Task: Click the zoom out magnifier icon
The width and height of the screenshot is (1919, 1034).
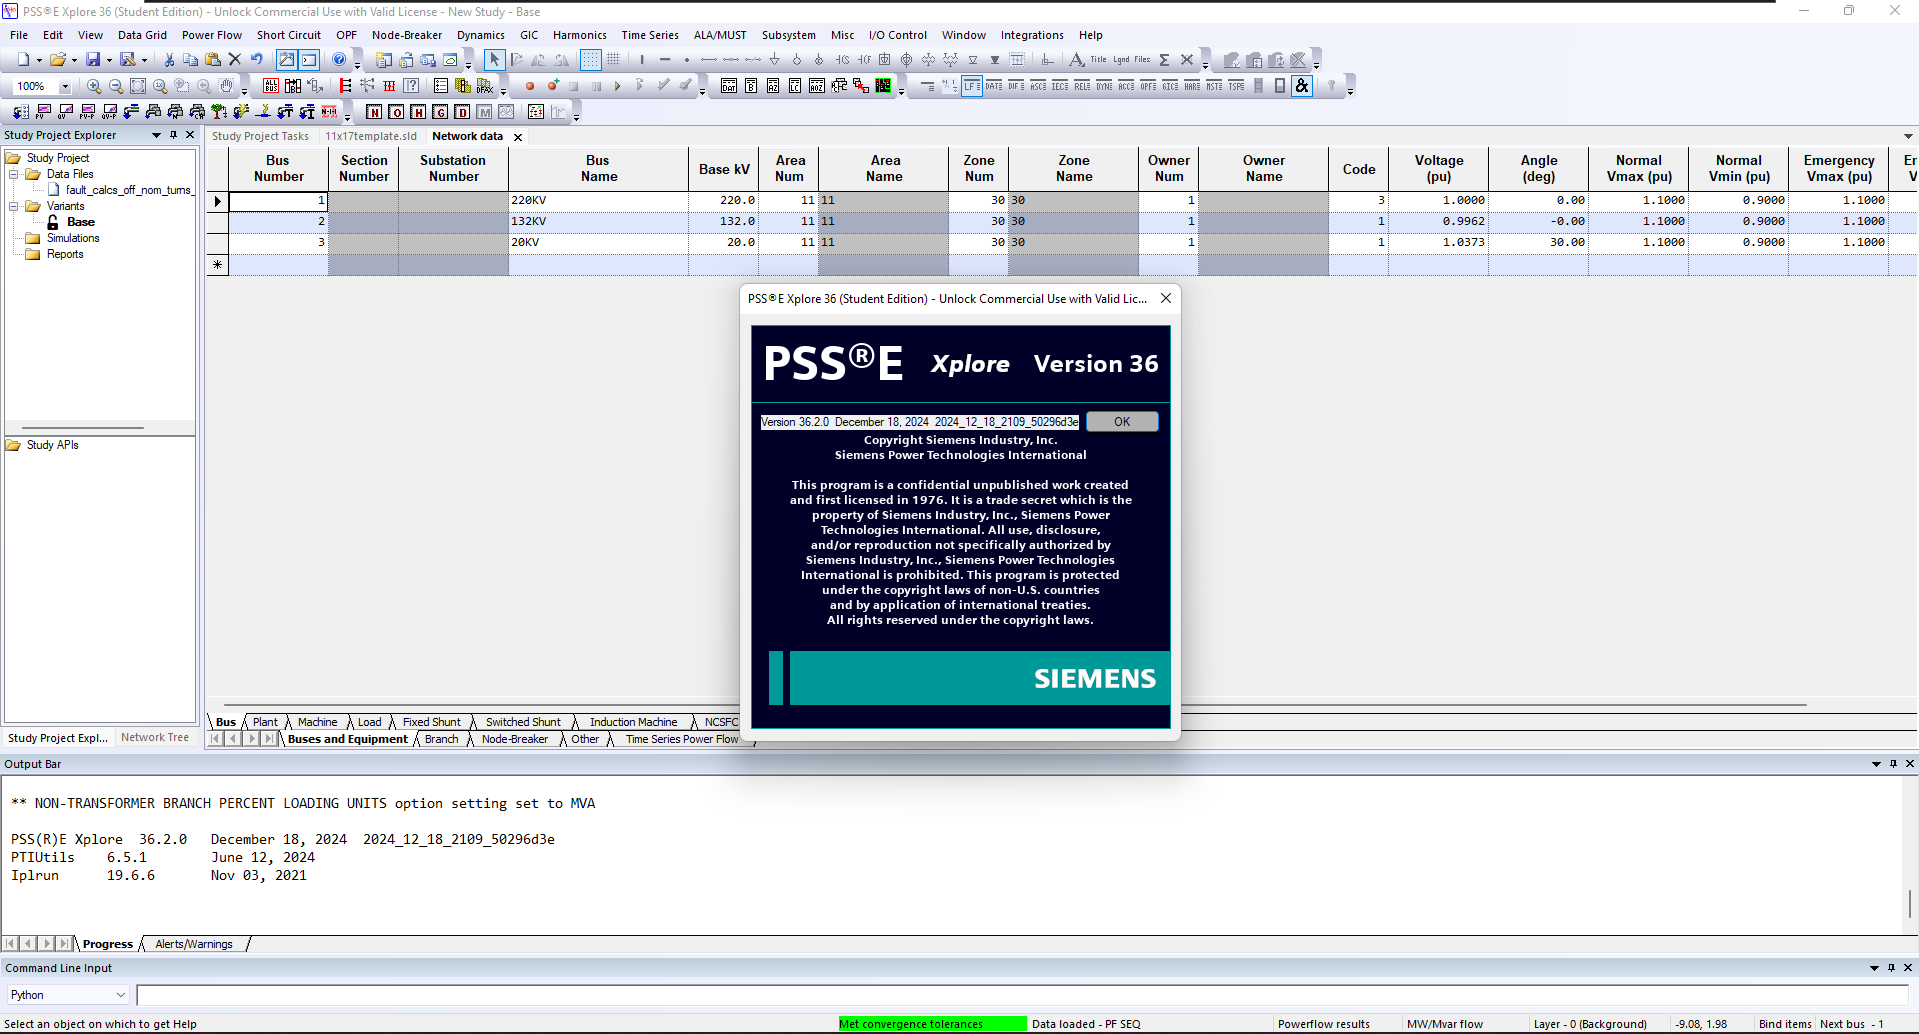Action: [116, 86]
